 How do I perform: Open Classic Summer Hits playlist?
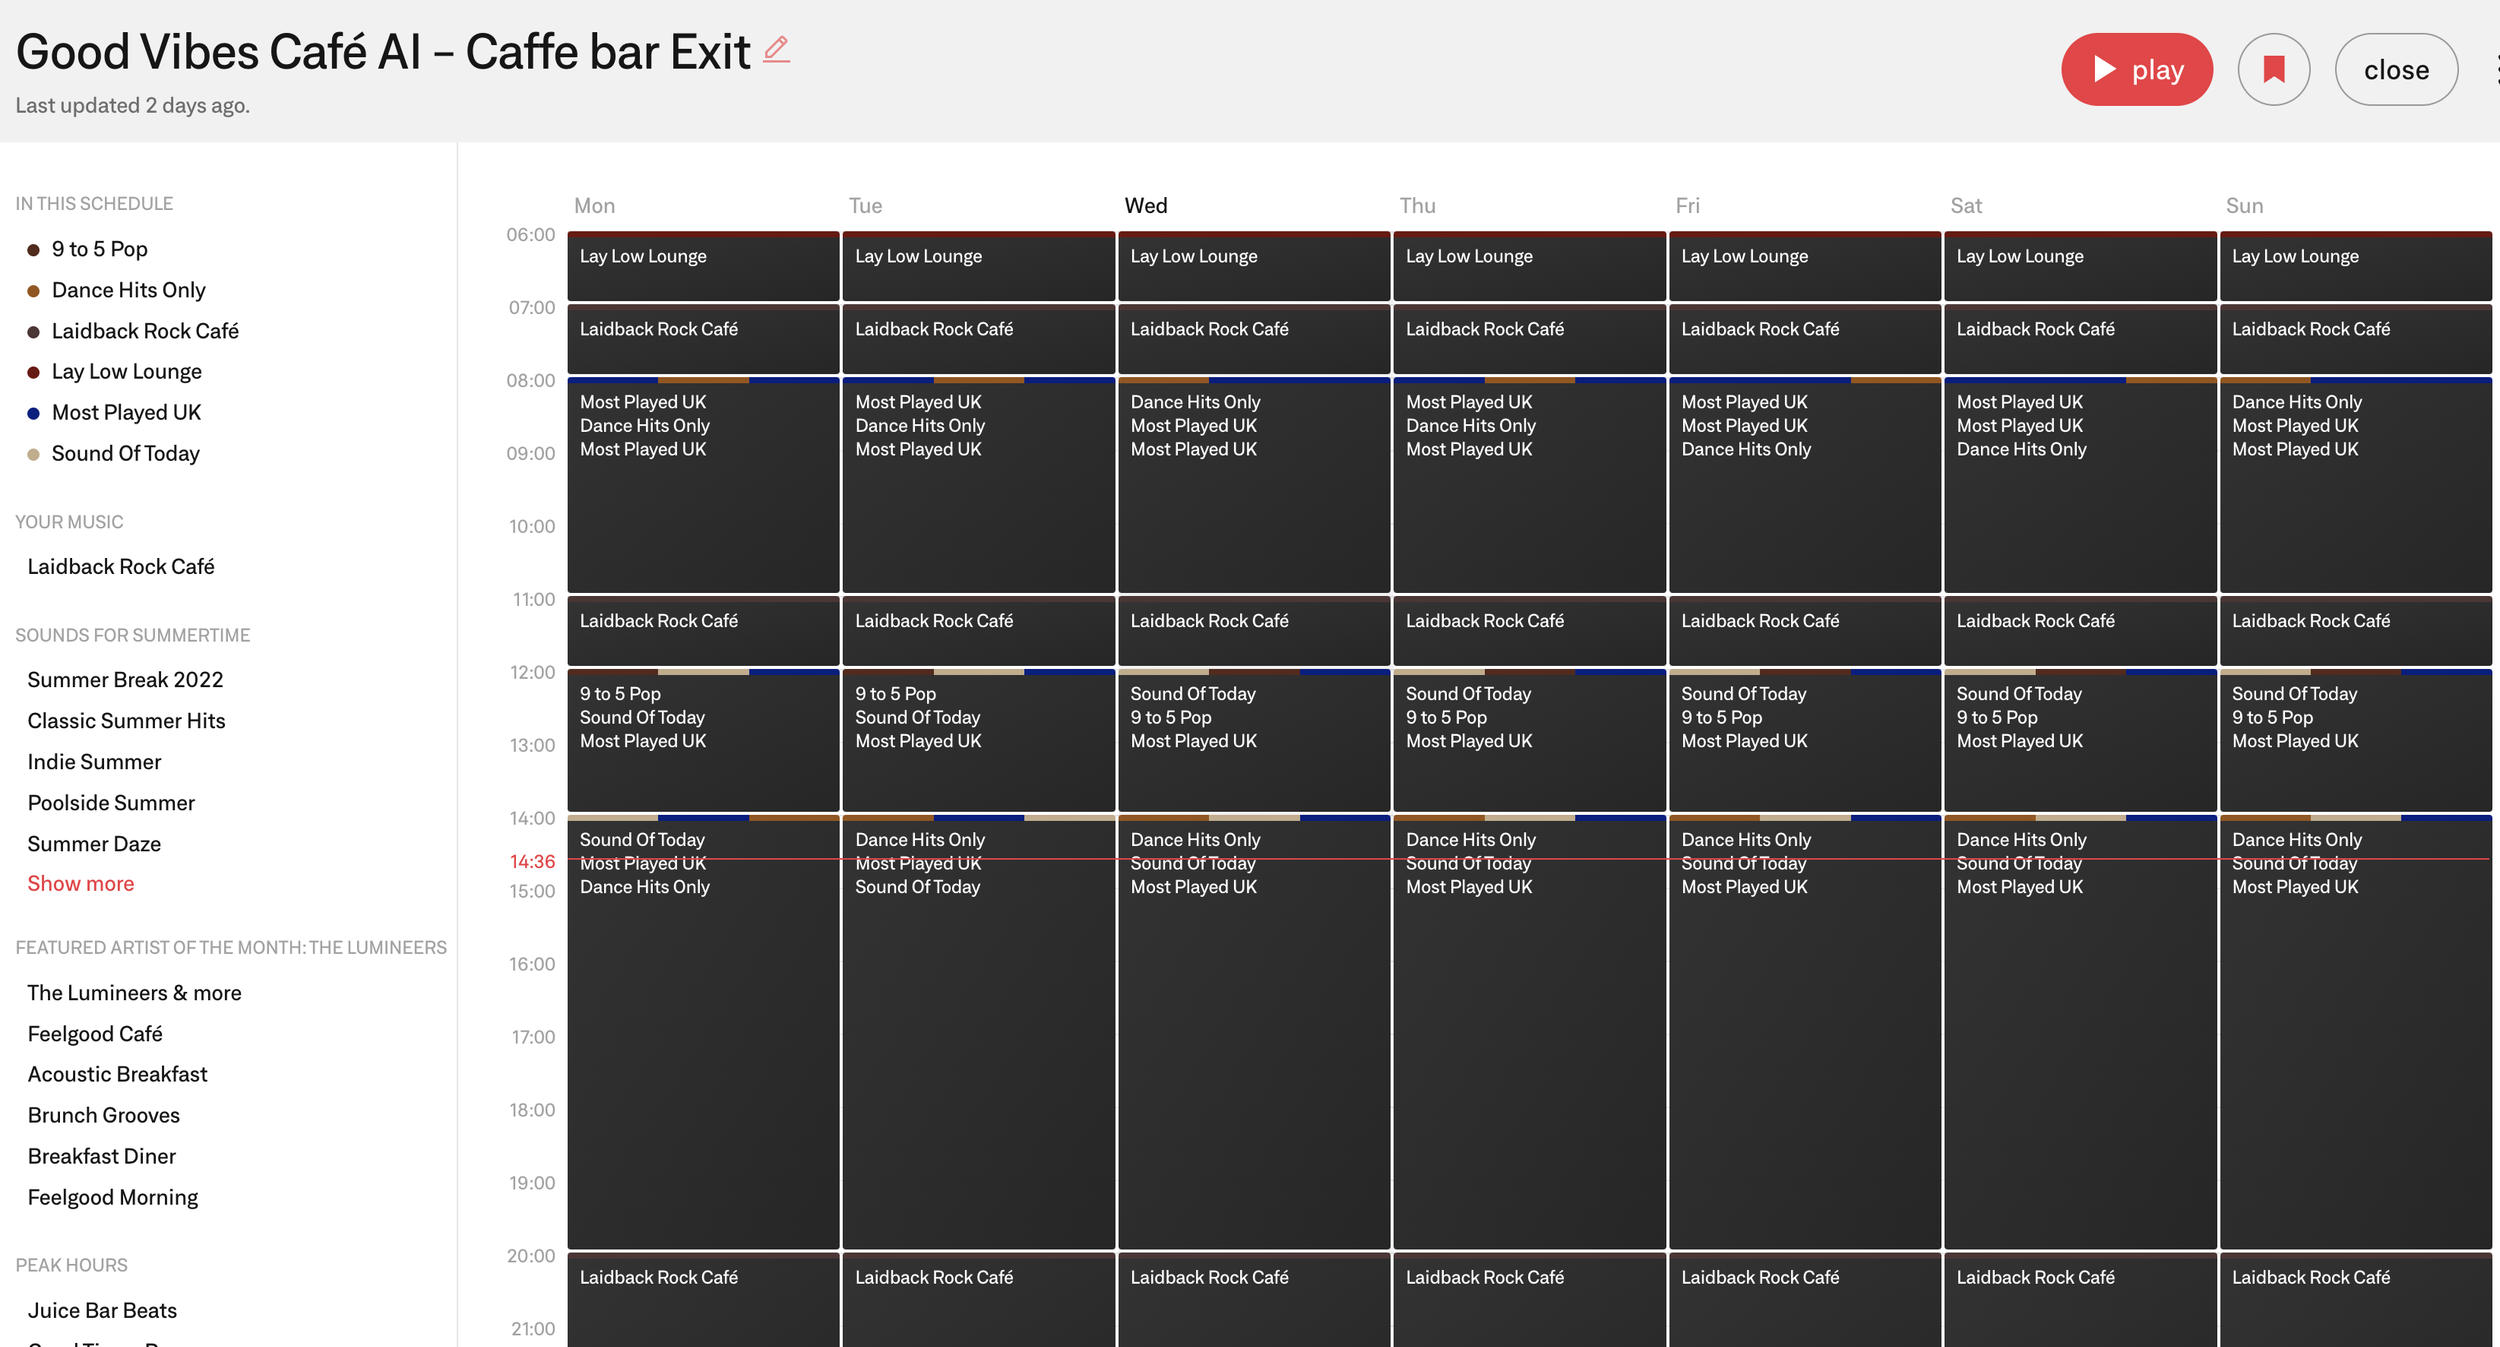(126, 720)
